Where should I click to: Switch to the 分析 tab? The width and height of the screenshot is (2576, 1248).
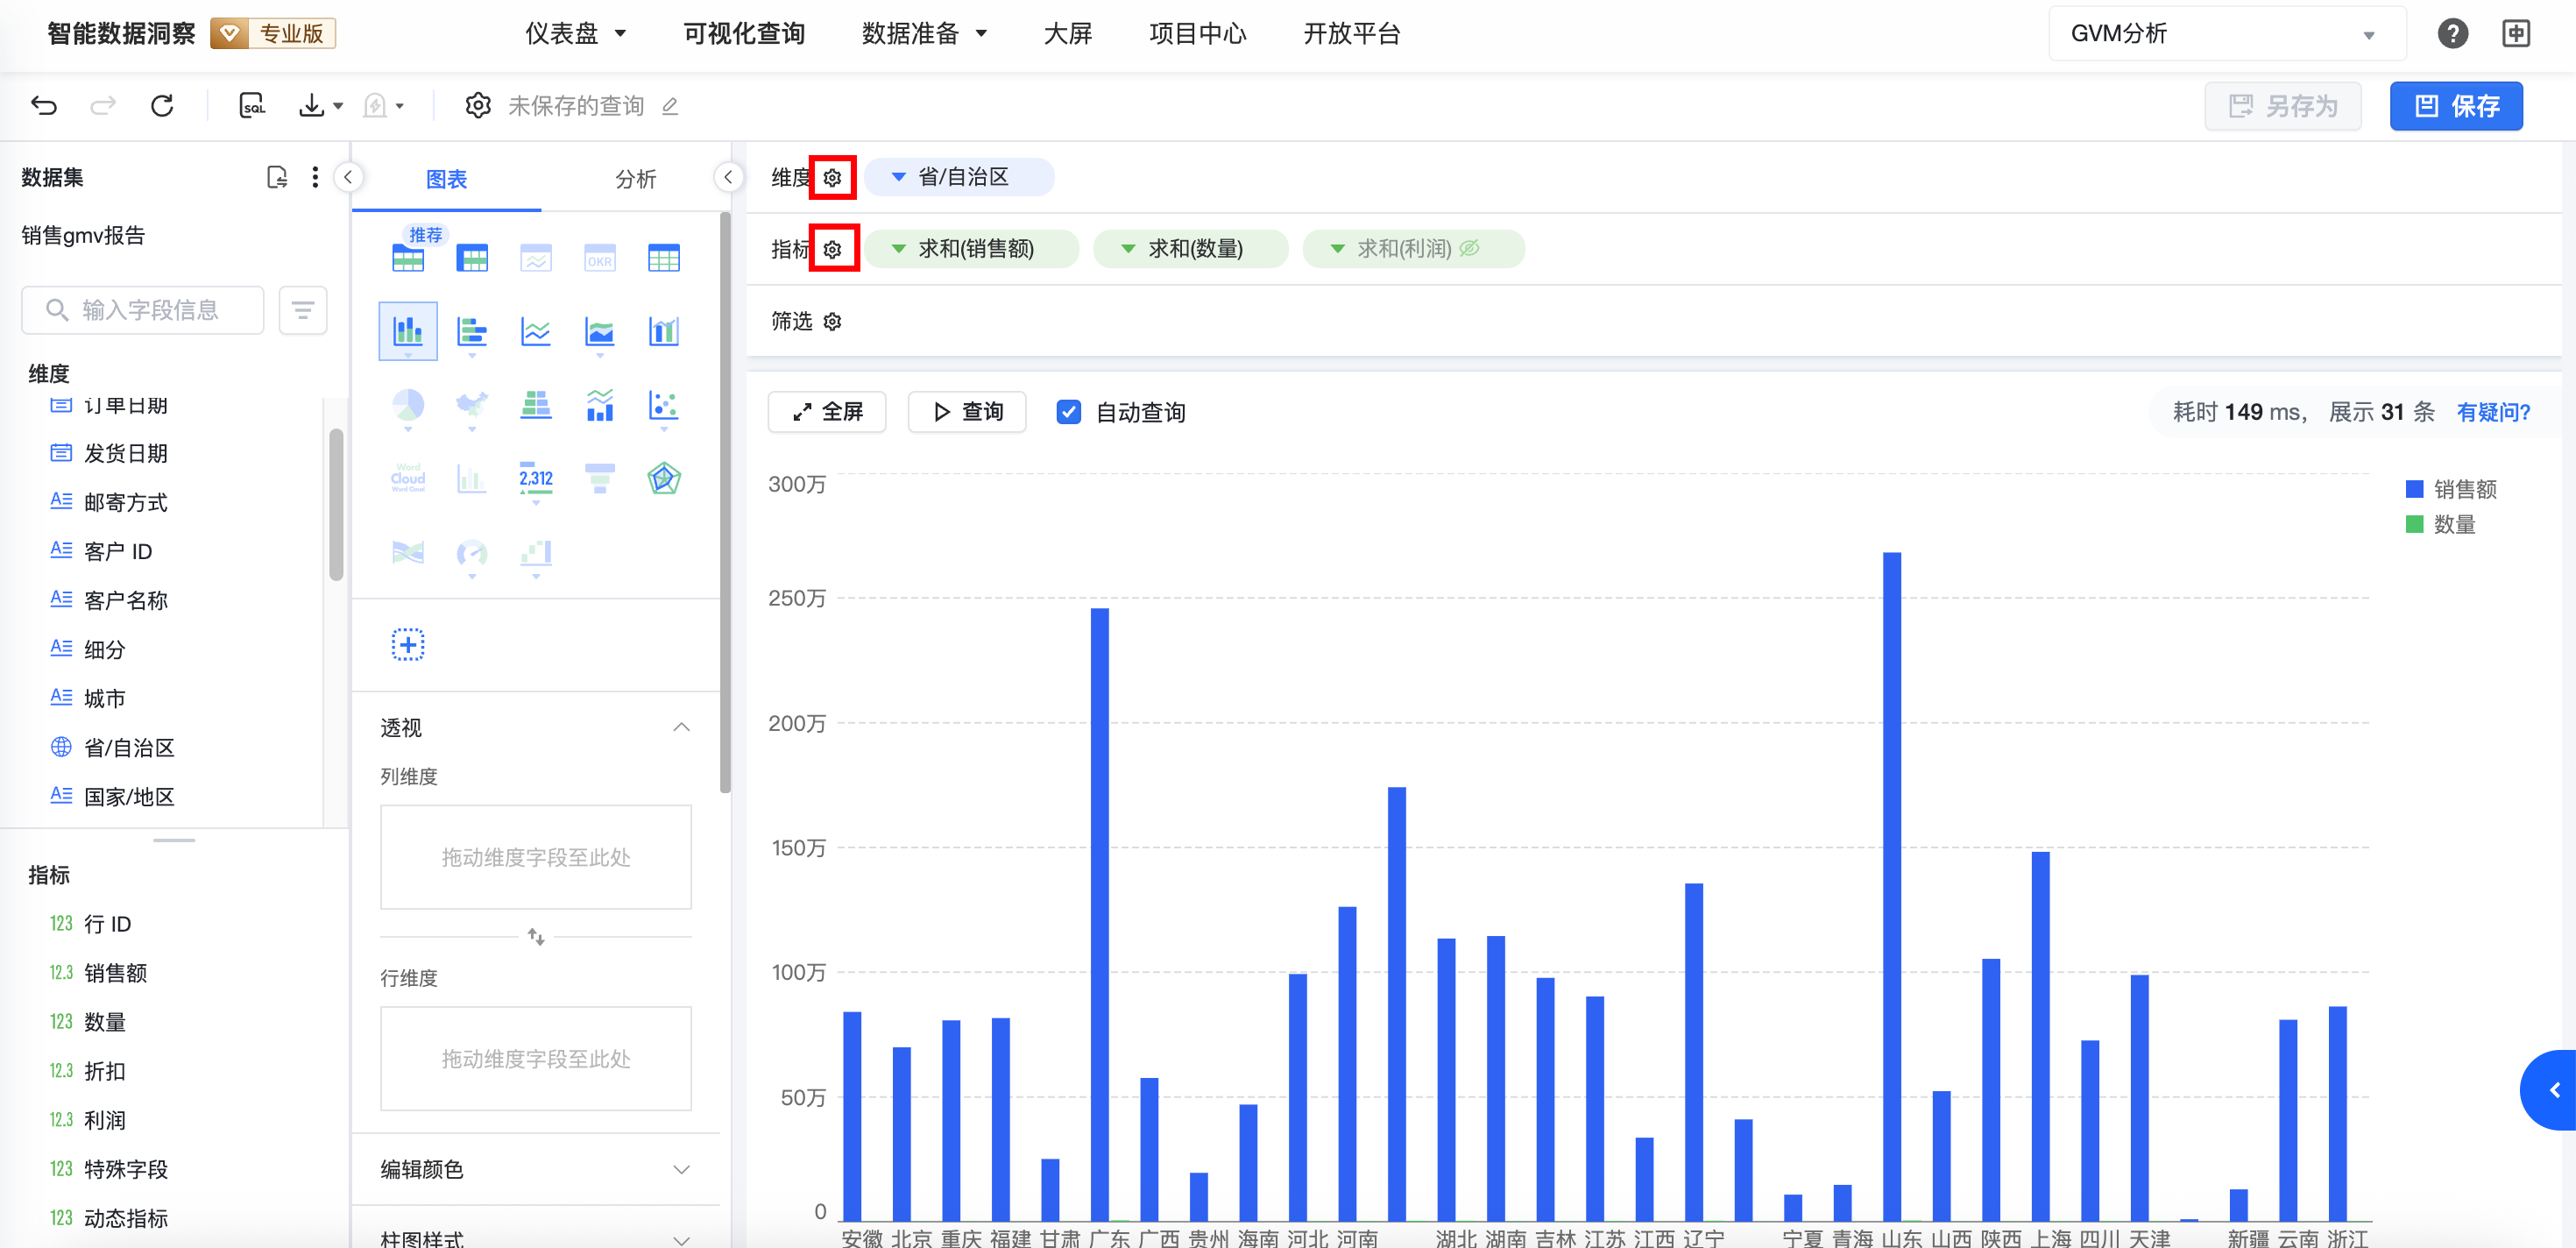point(635,179)
